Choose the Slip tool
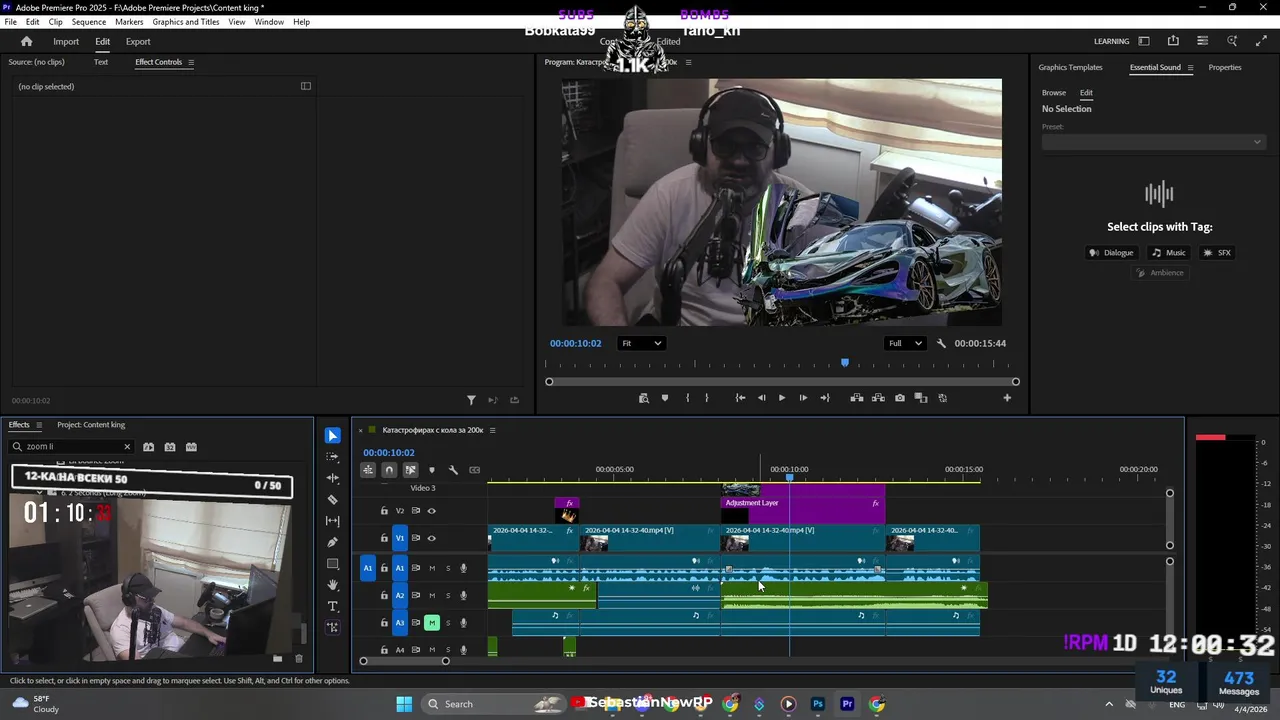The height and width of the screenshot is (720, 1280). point(333,521)
